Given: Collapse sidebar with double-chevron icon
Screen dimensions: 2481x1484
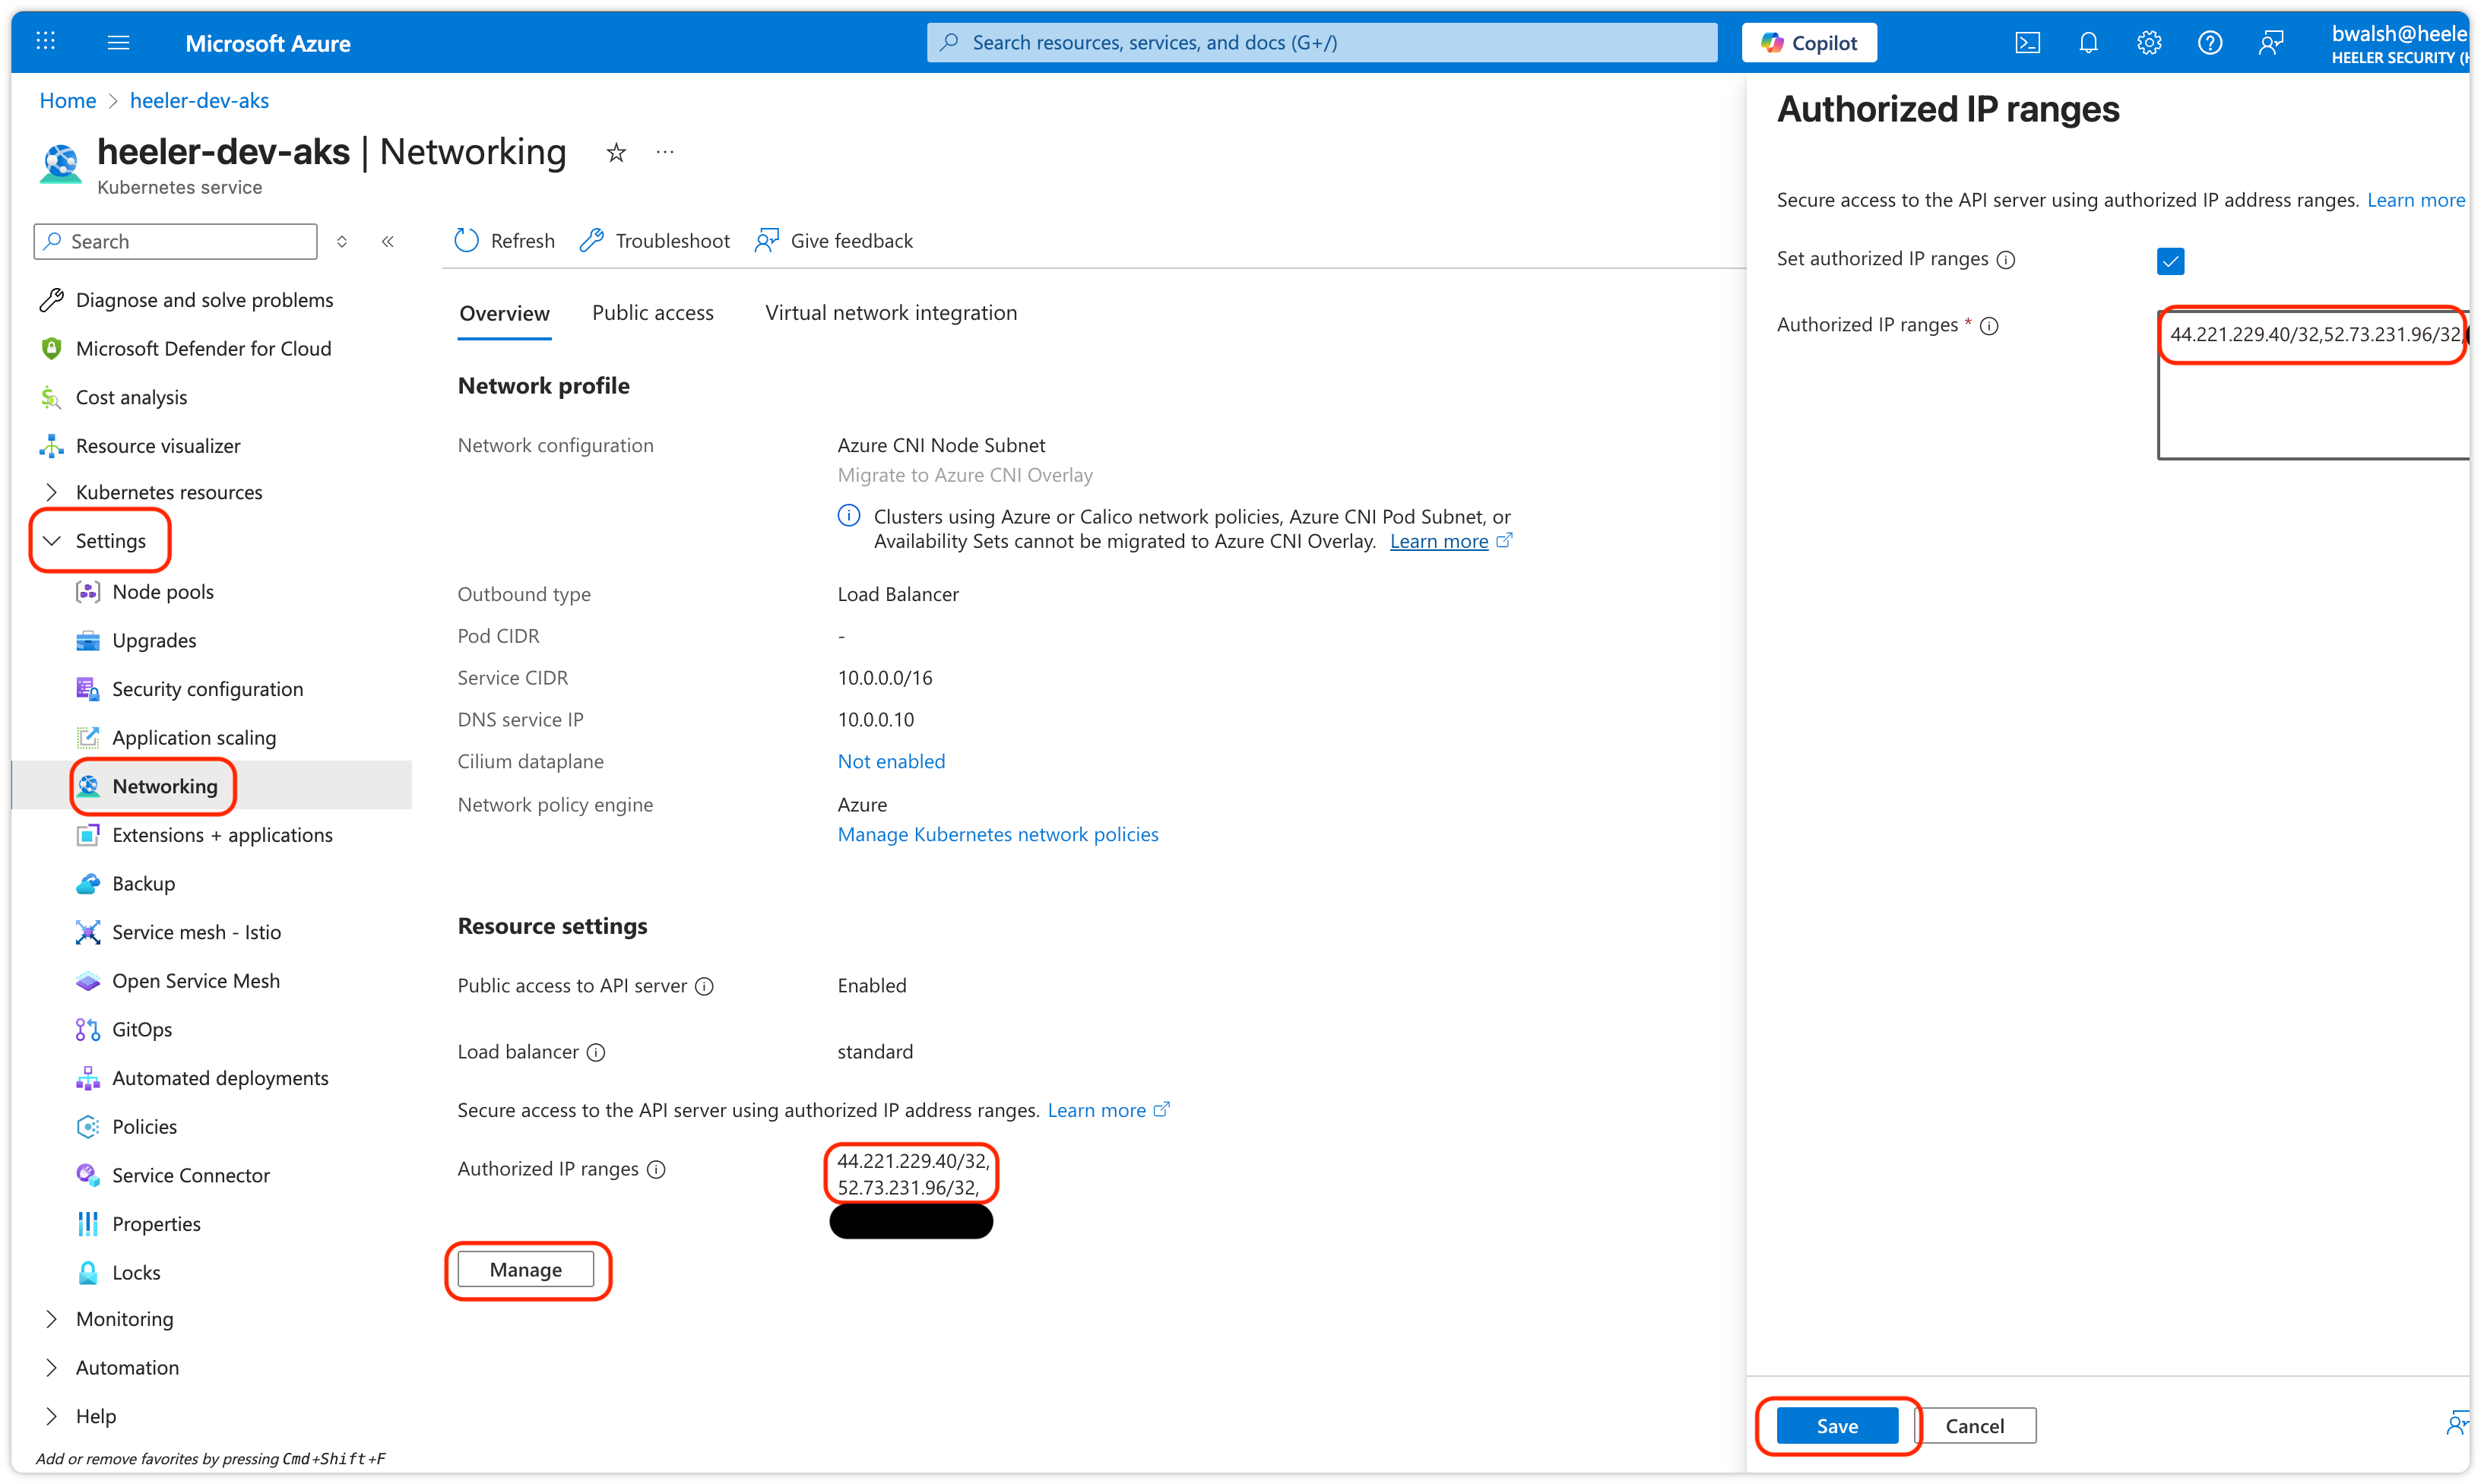Looking at the screenshot, I should [388, 242].
